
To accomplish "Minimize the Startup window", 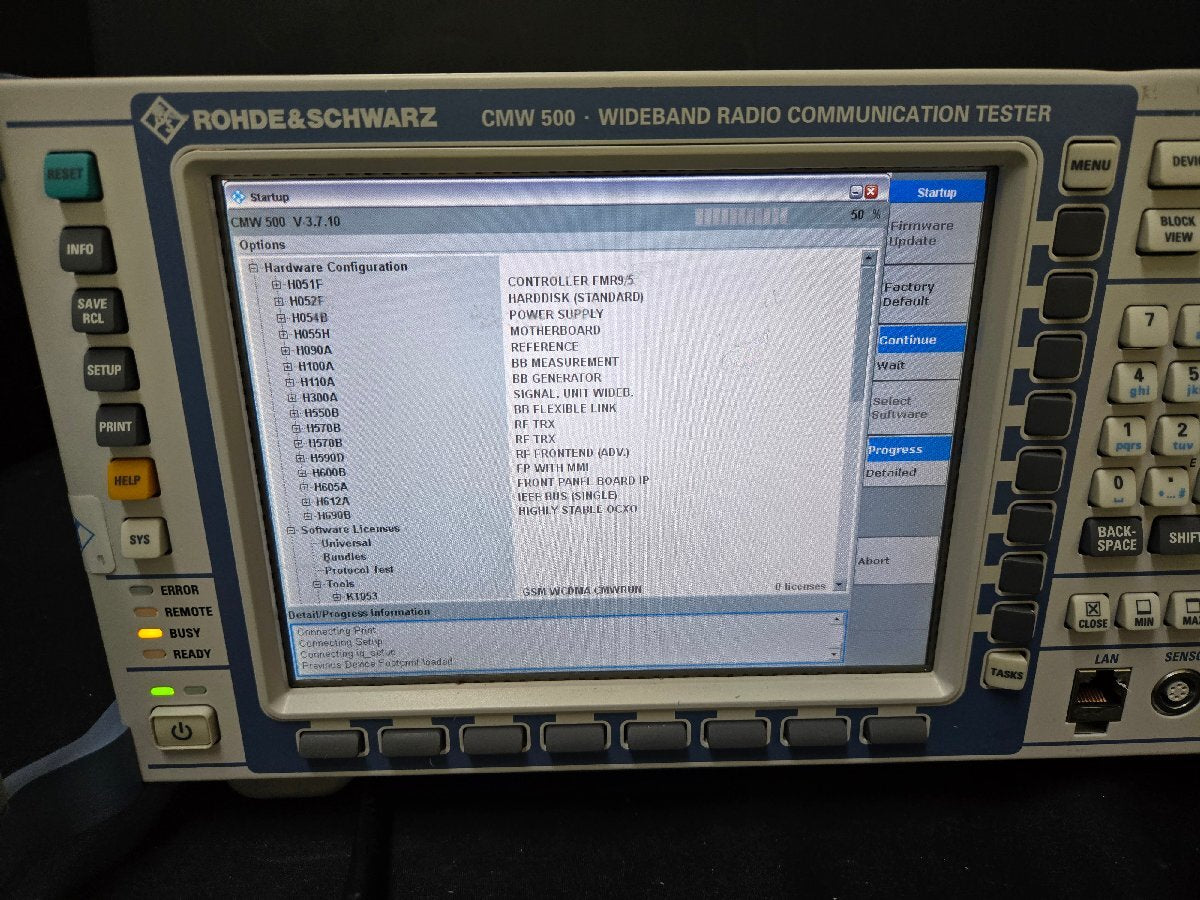I will (x=856, y=192).
